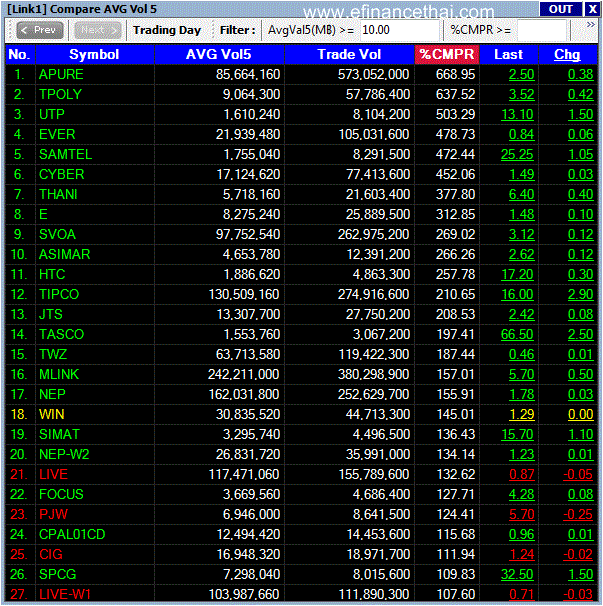Image resolution: width=603 pixels, height=606 pixels.
Task: Select the THANI symbol
Action: [x=58, y=194]
